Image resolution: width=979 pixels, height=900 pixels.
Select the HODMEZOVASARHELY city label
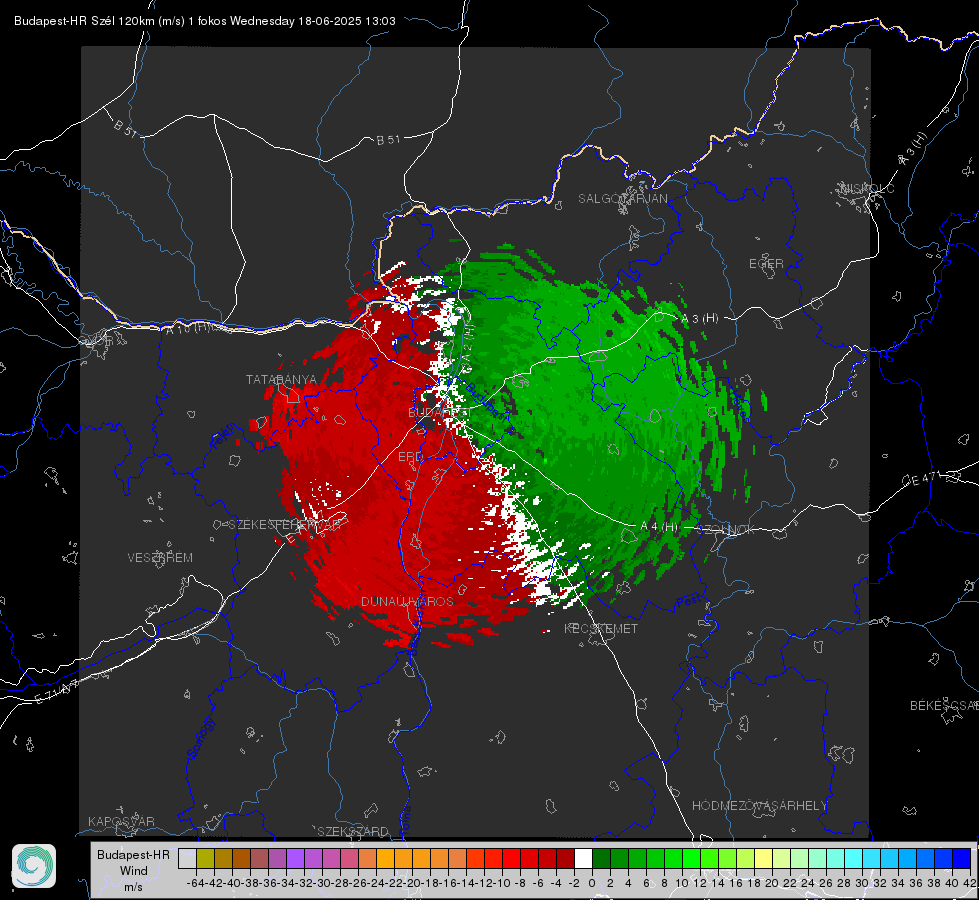click(759, 806)
